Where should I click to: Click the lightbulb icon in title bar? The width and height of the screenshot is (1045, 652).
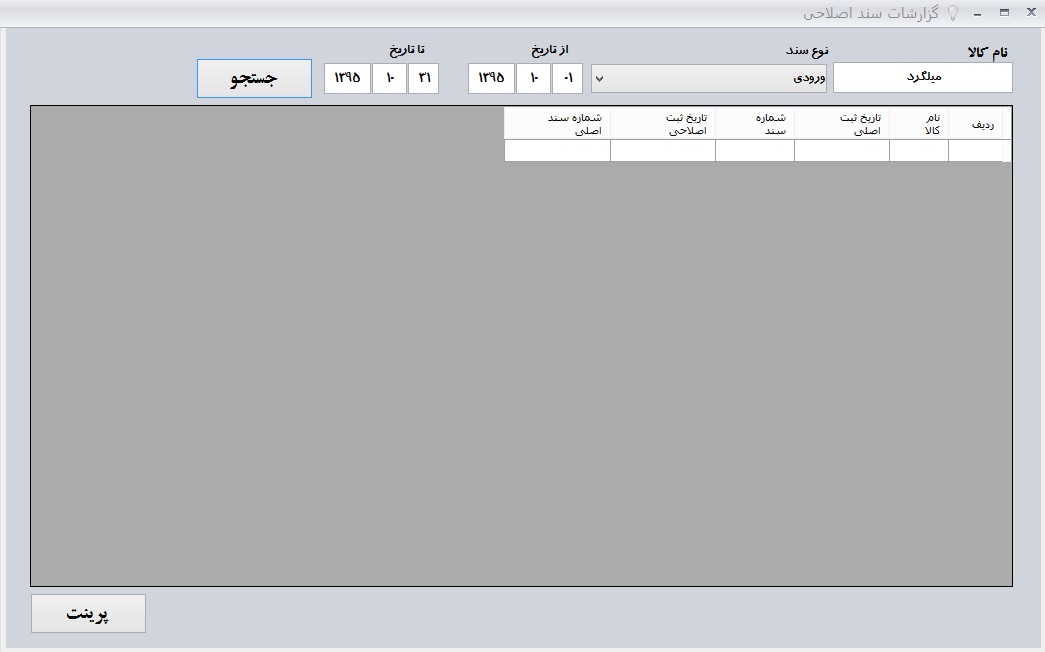953,13
